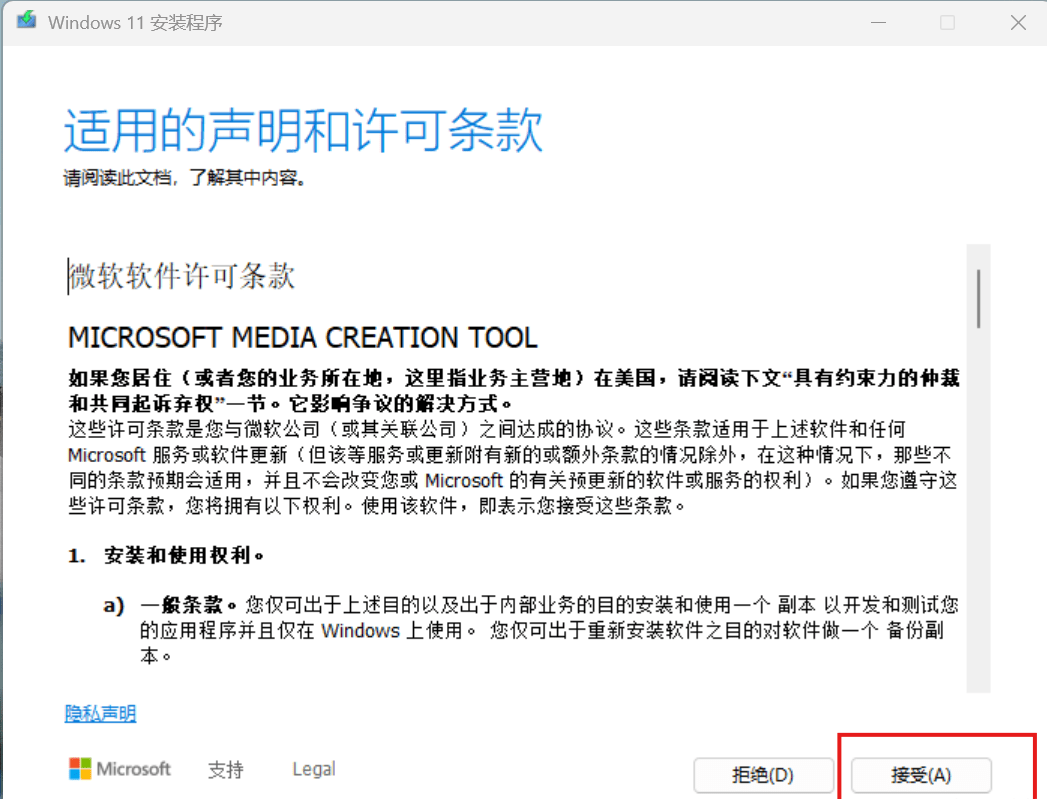Click the Windows 11 Setup title bar icon
The height and width of the screenshot is (799, 1047).
(25, 21)
